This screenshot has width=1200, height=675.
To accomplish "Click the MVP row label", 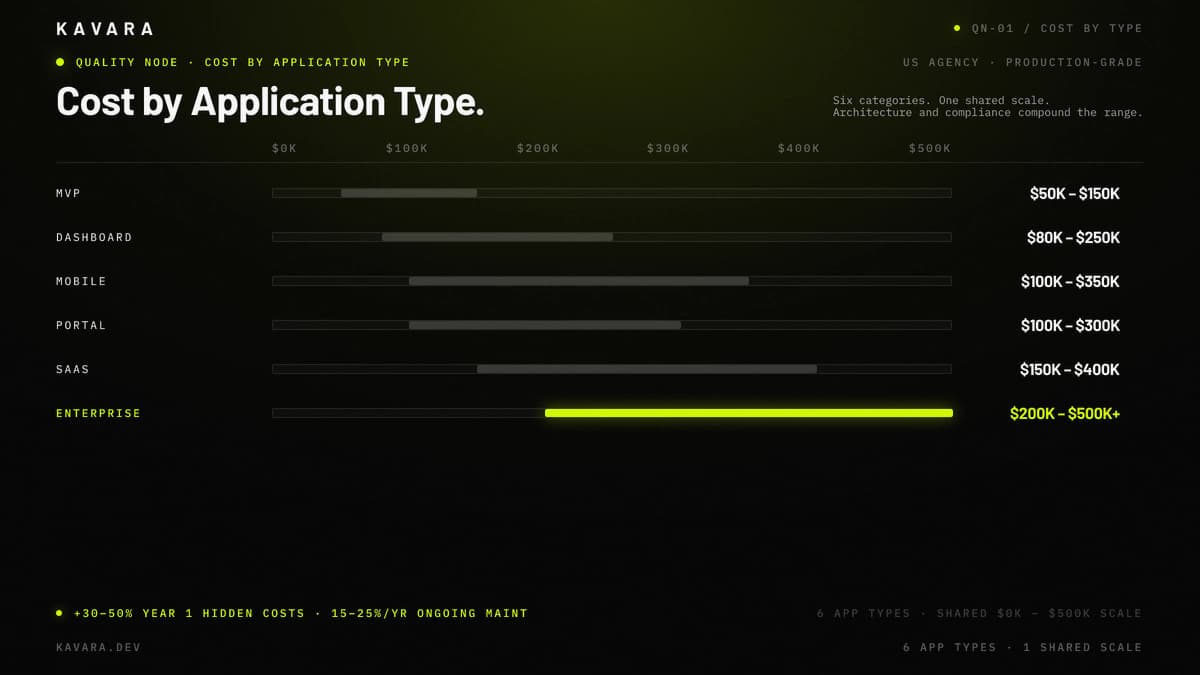I will pos(68,193).
